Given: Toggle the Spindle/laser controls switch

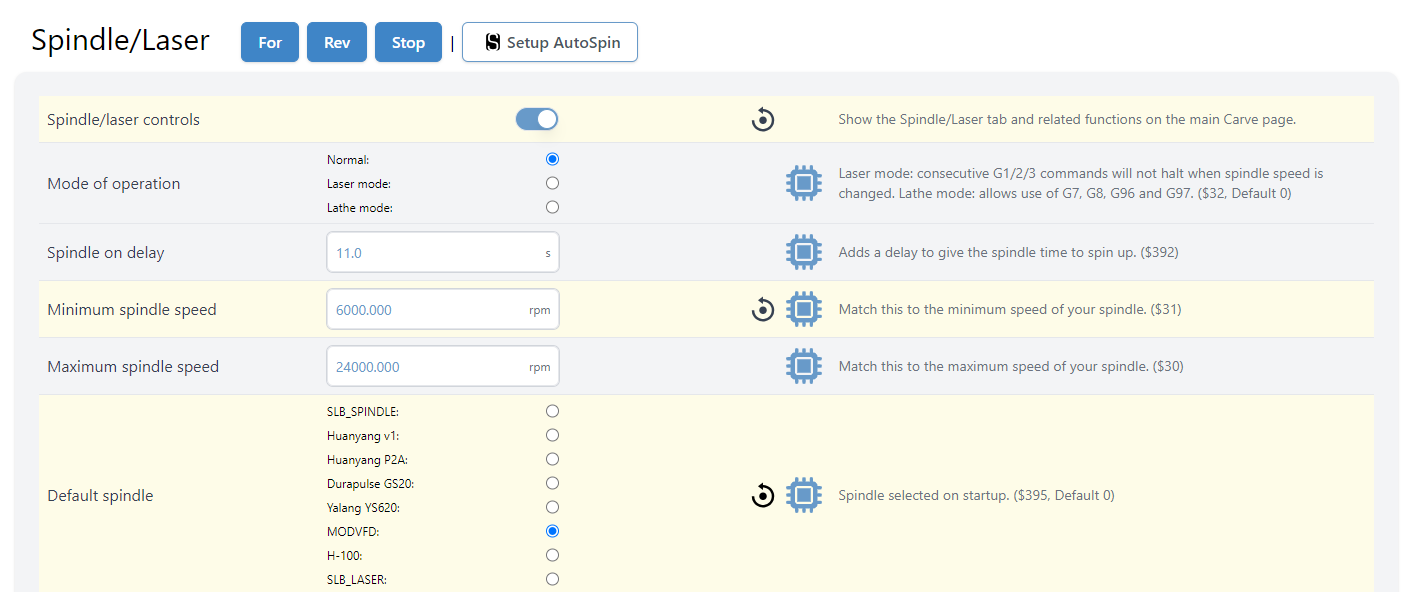Looking at the screenshot, I should [537, 120].
